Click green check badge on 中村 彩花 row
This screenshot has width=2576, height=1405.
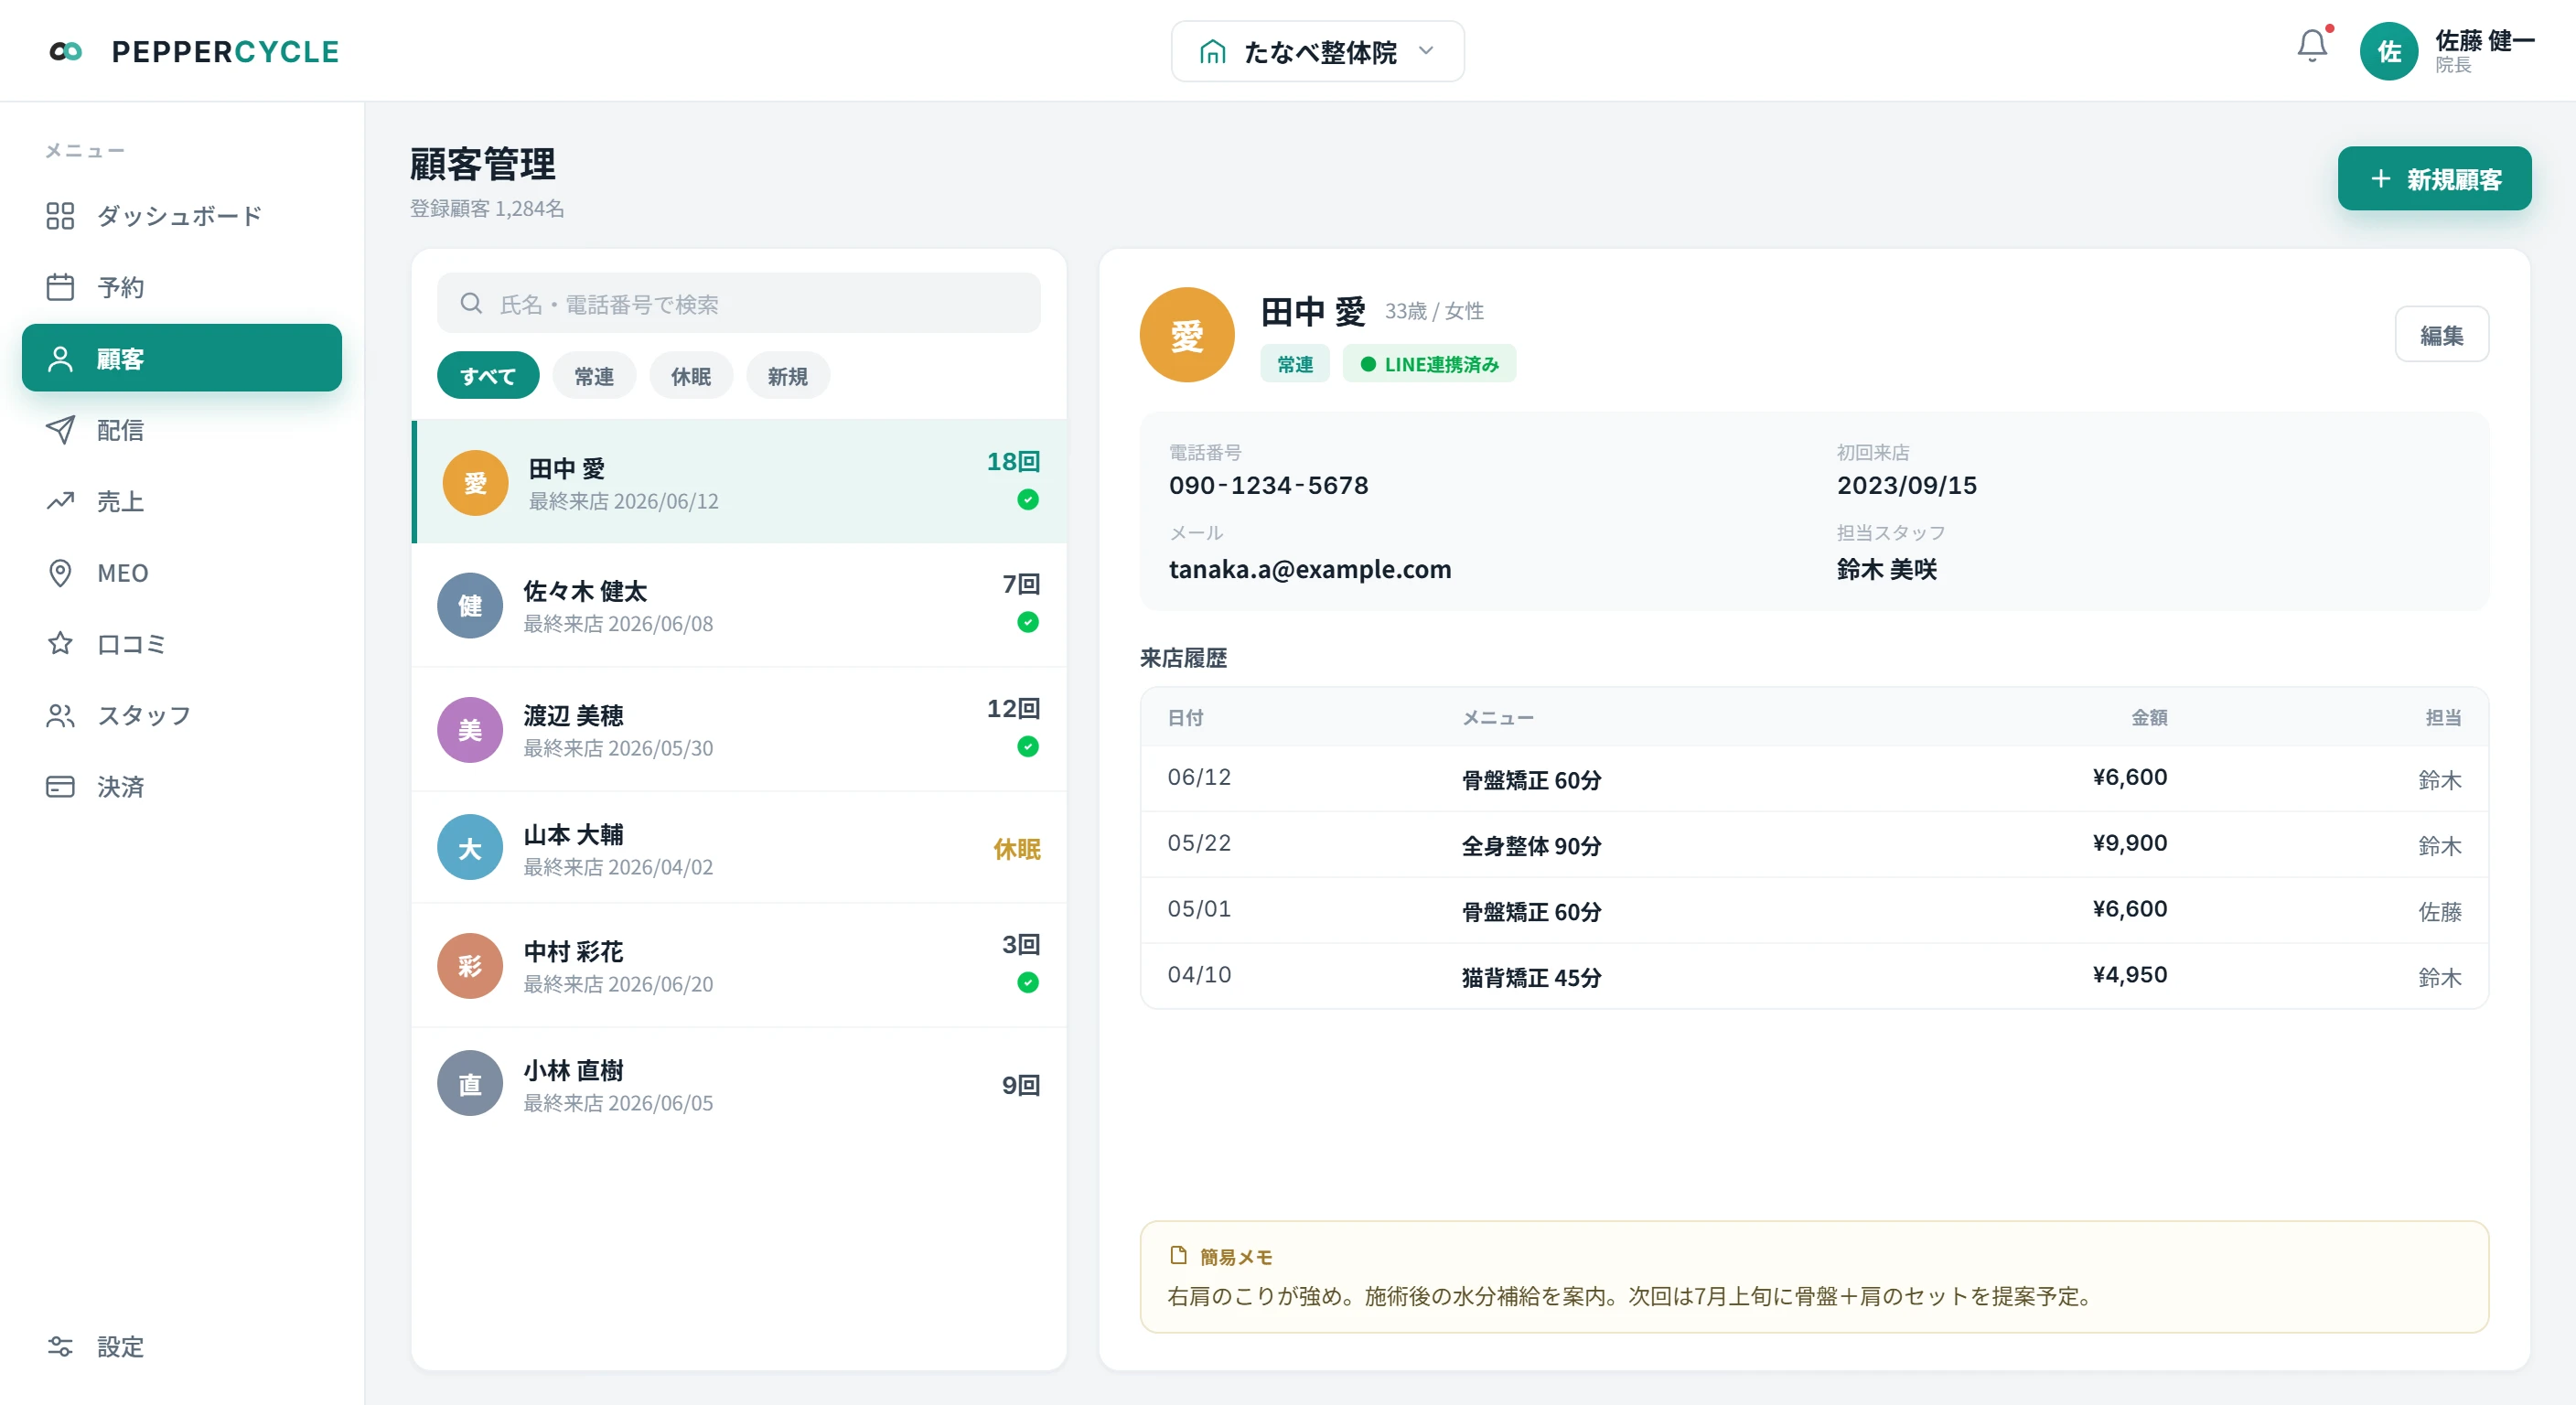[1027, 982]
